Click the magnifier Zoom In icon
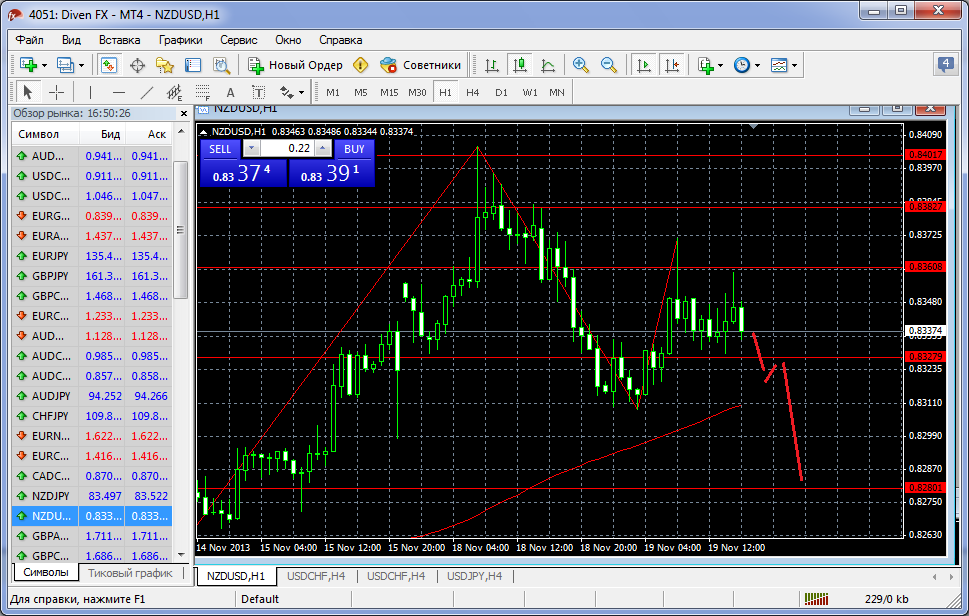The image size is (969, 616). pyautogui.click(x=580, y=65)
